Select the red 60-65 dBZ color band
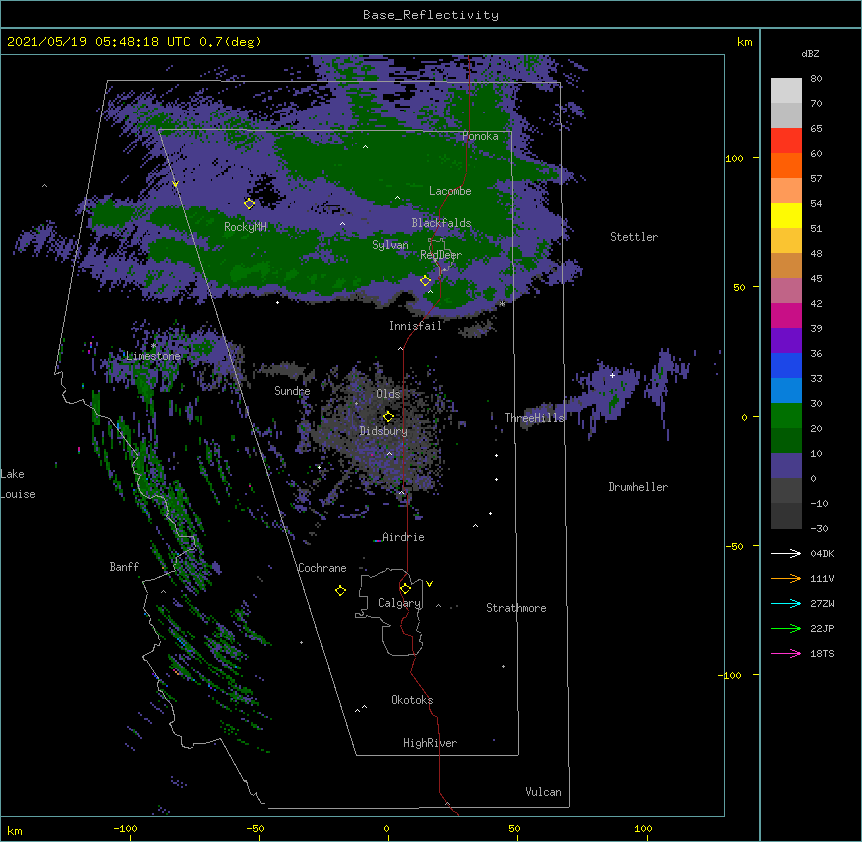This screenshot has height=842, width=862. tap(786, 141)
